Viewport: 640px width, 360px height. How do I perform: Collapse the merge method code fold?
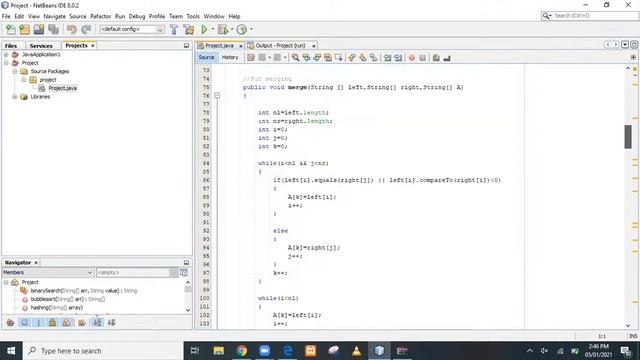(x=217, y=96)
